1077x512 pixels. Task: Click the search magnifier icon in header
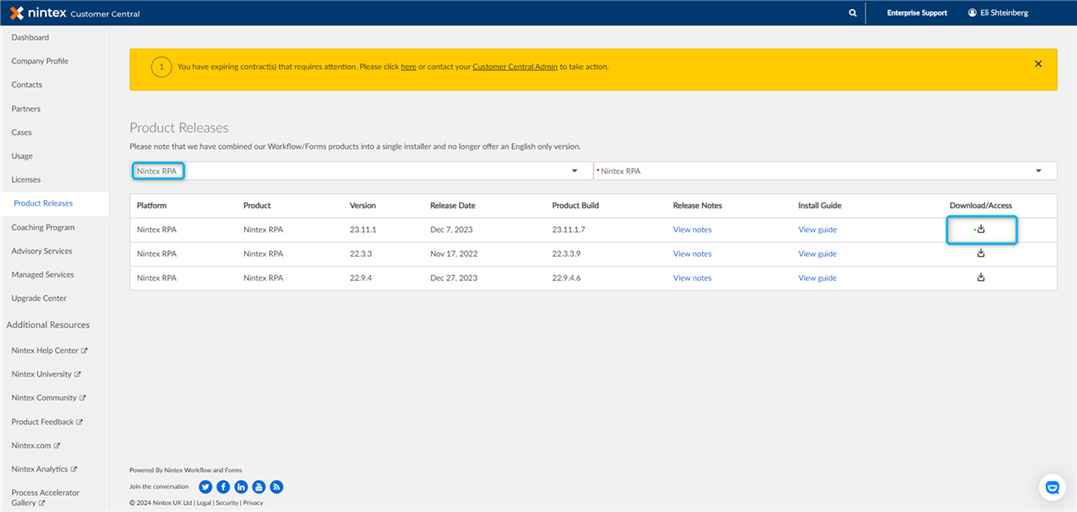(x=852, y=13)
